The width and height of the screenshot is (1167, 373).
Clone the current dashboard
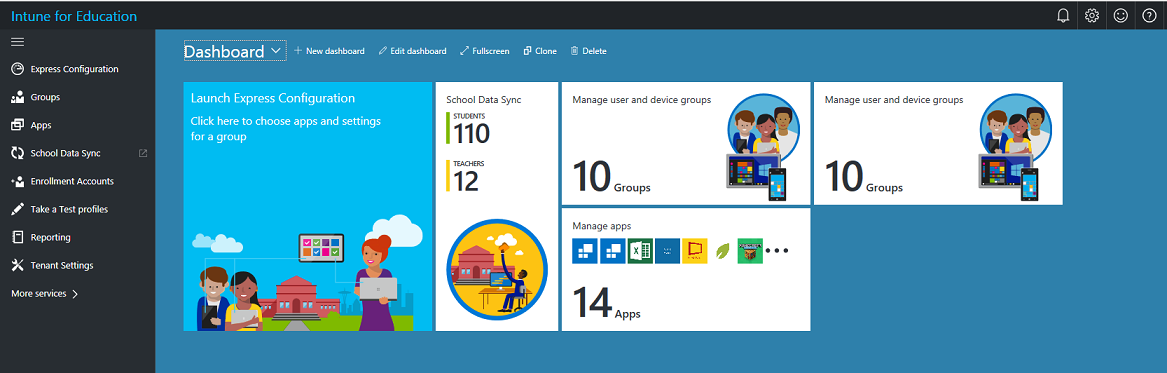tap(540, 51)
